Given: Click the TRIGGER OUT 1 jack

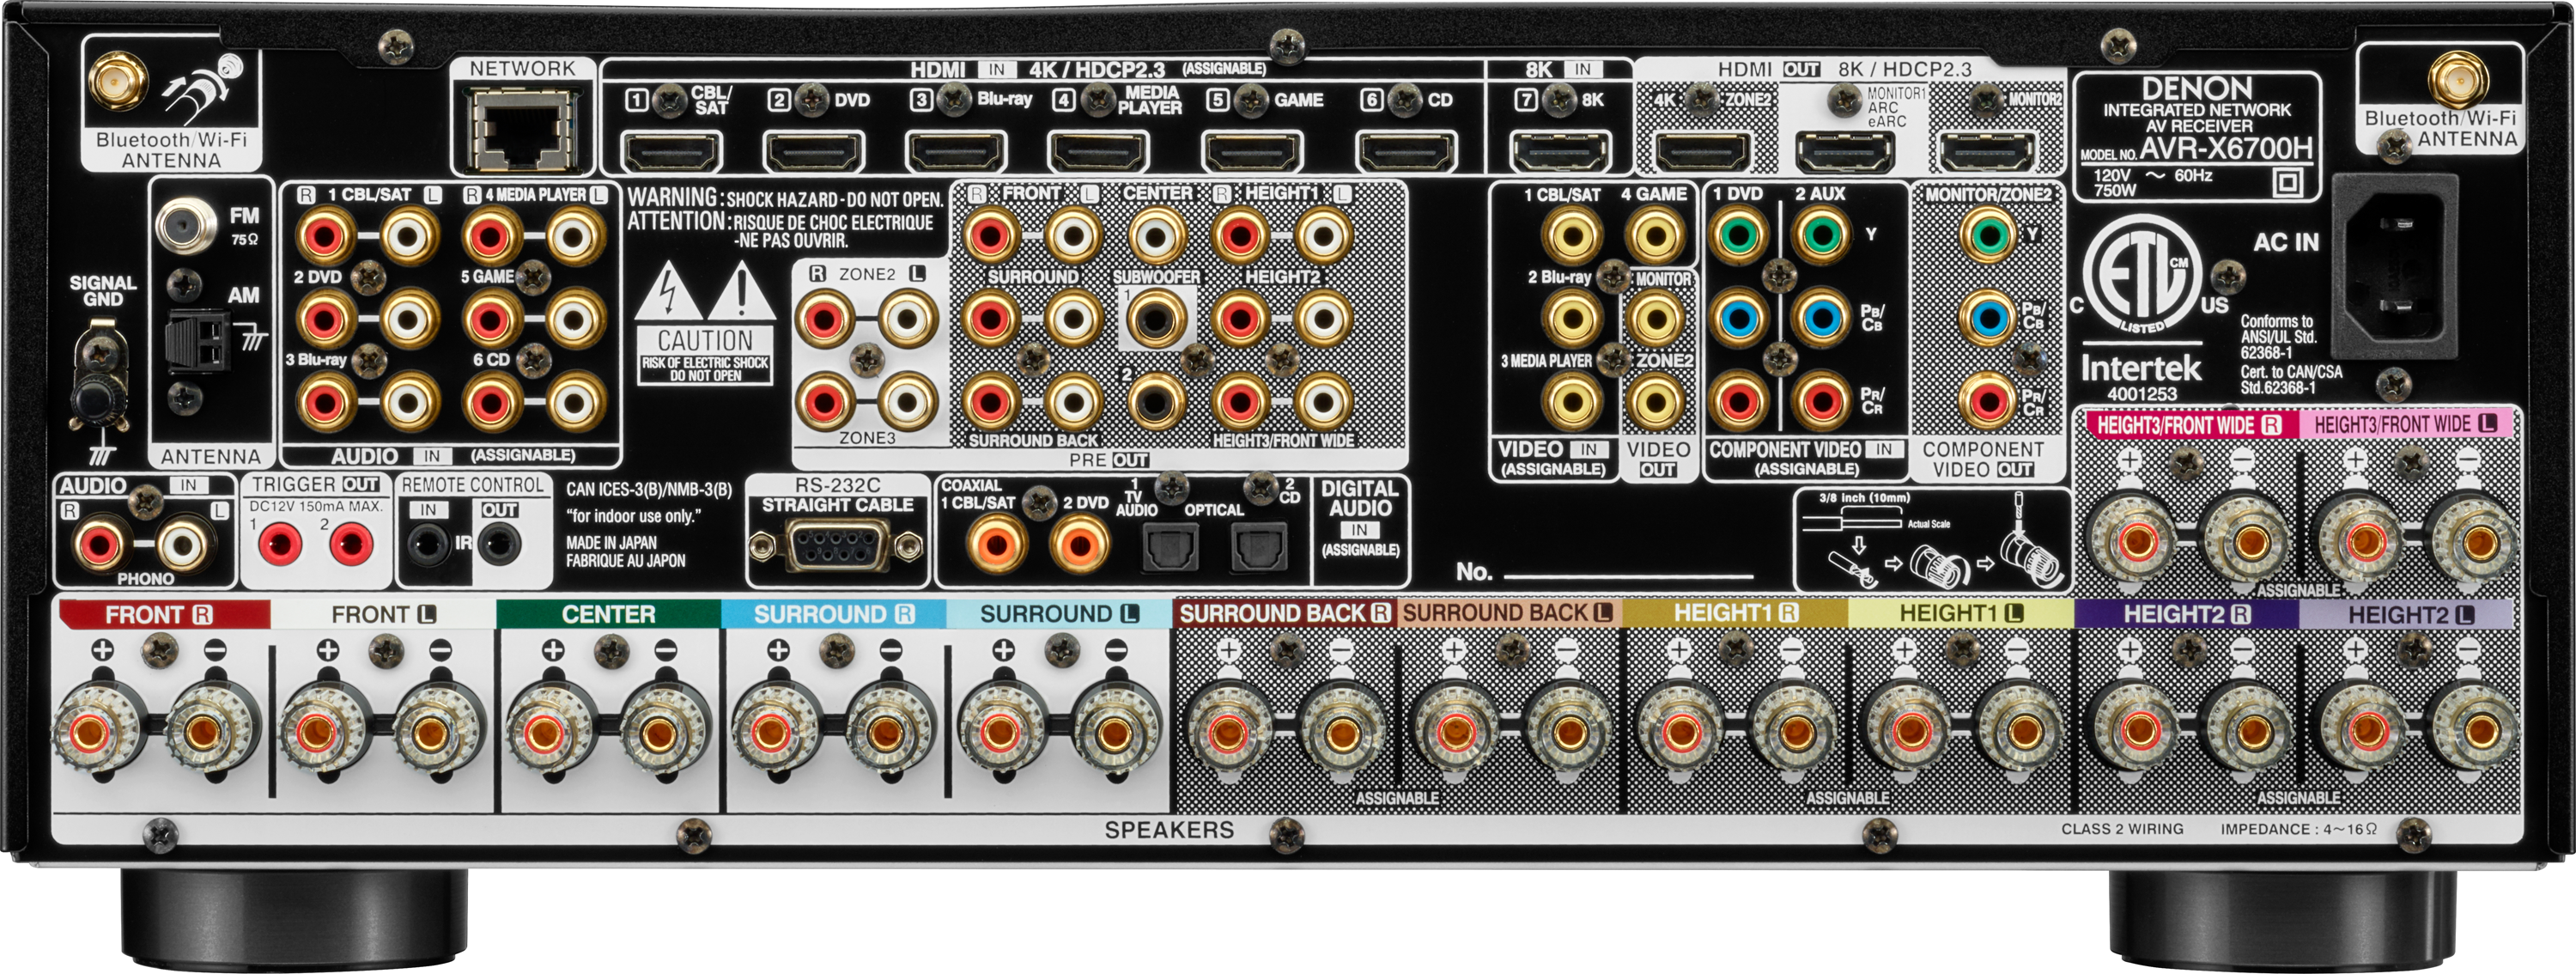Looking at the screenshot, I should (280, 544).
